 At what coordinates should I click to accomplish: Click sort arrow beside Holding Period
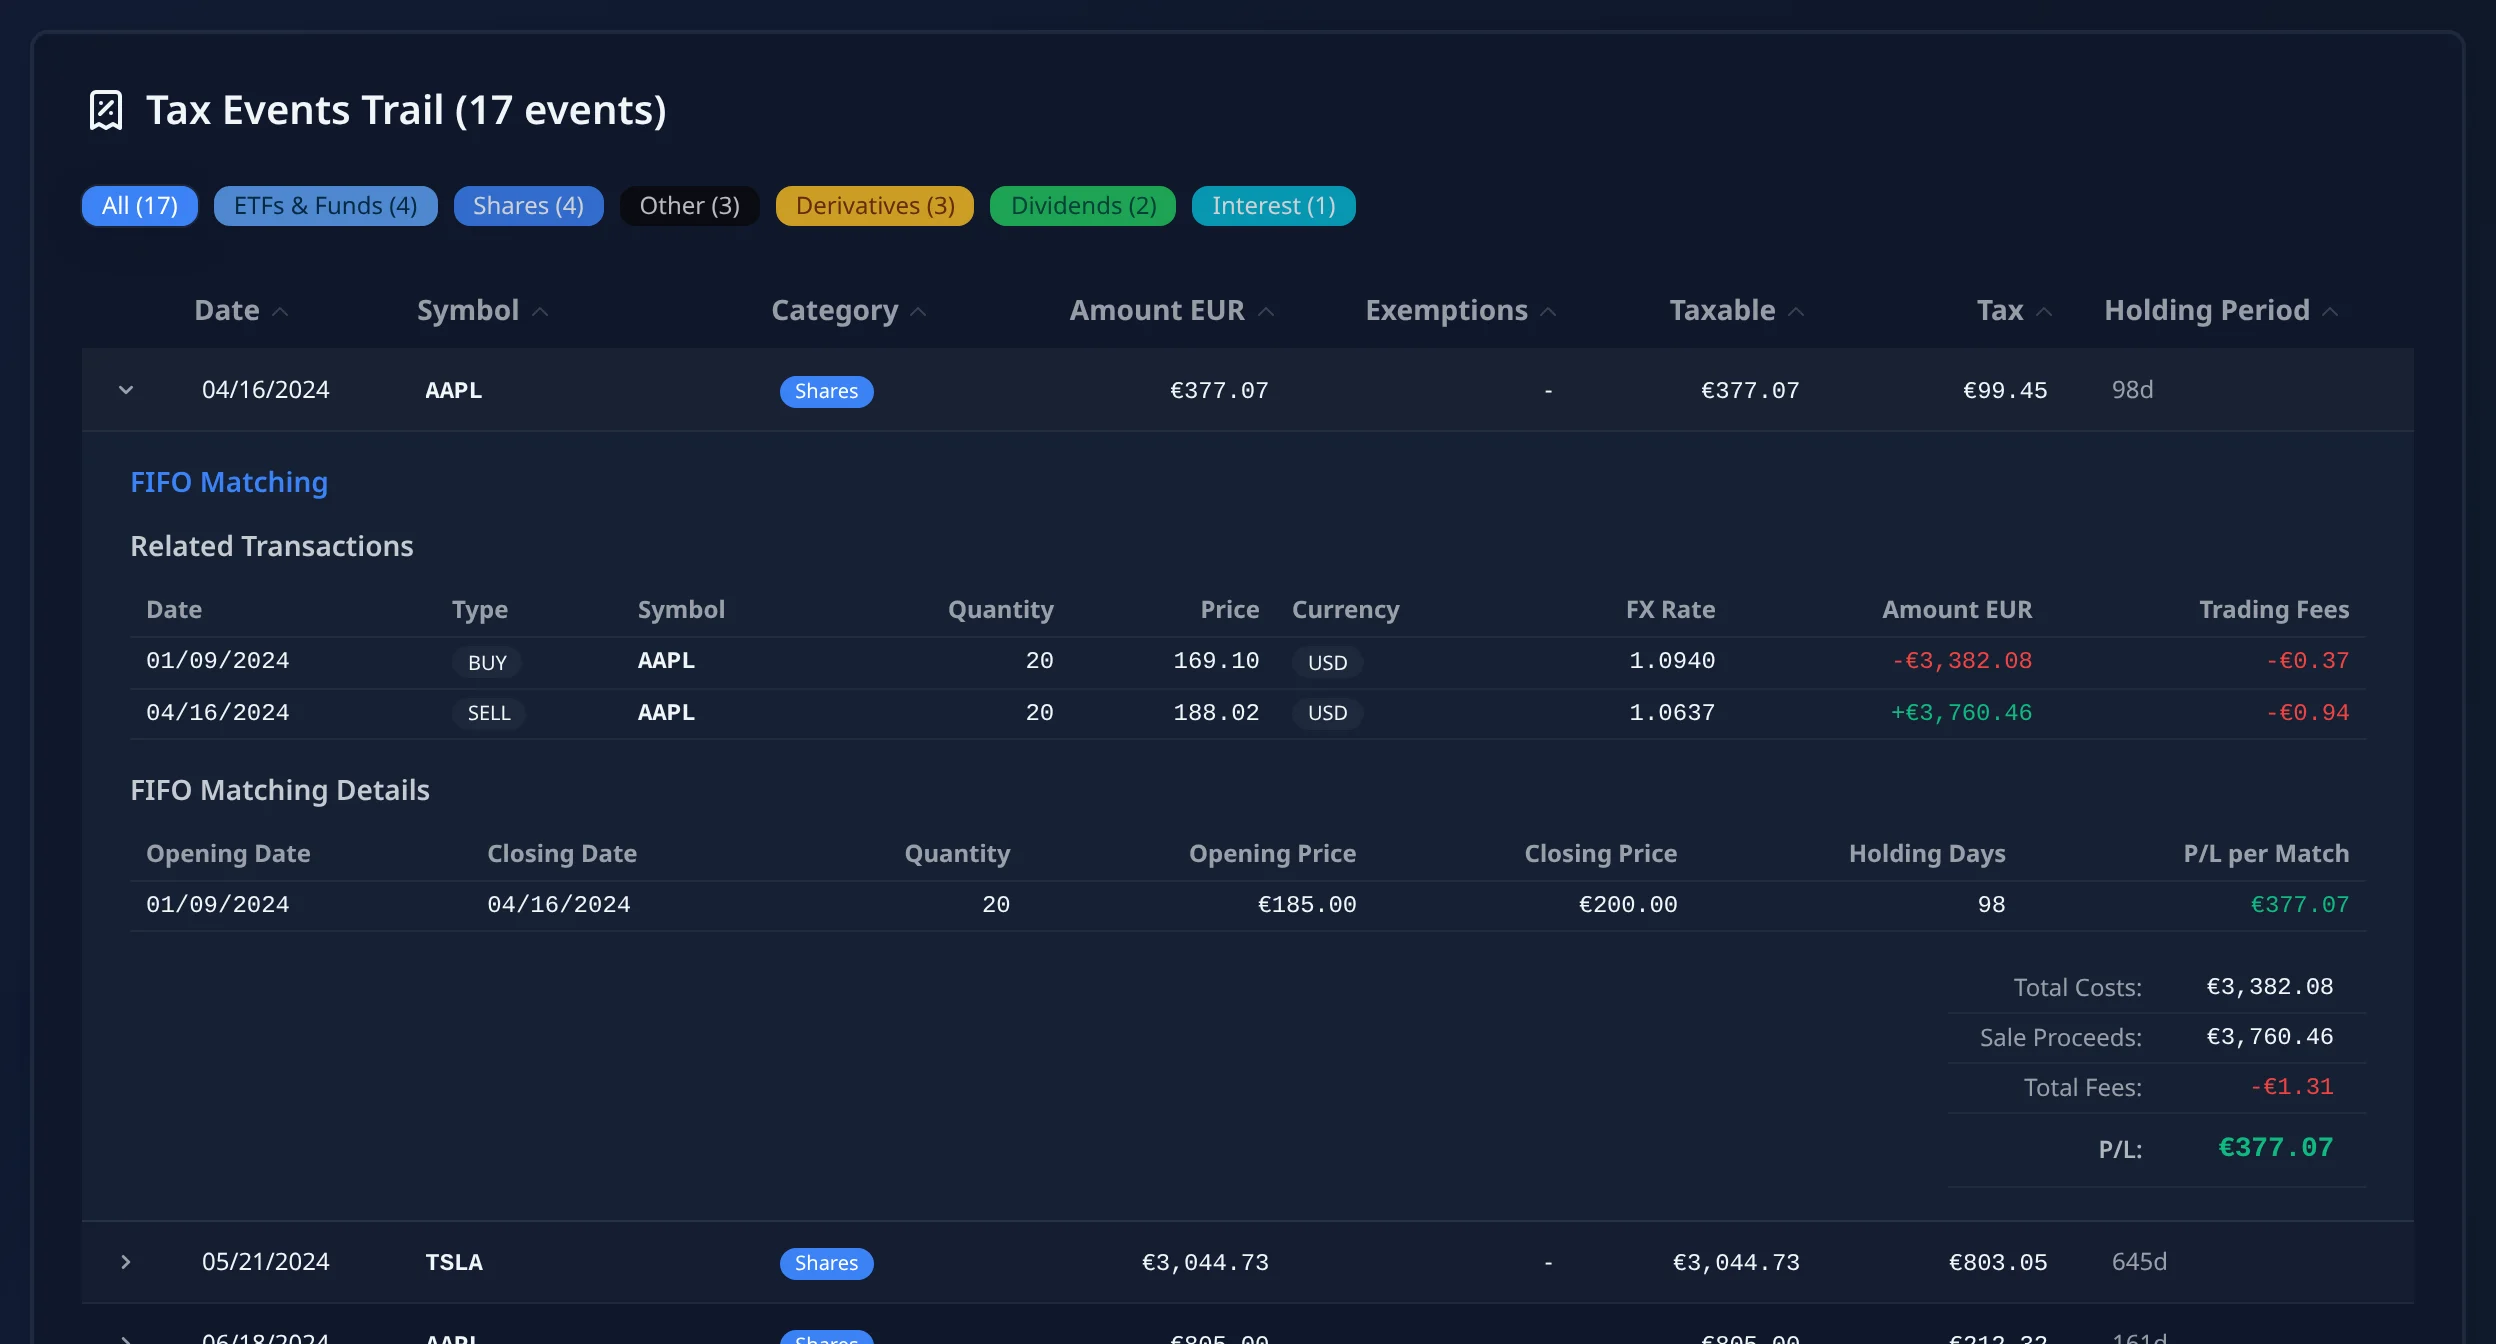[x=2330, y=312]
